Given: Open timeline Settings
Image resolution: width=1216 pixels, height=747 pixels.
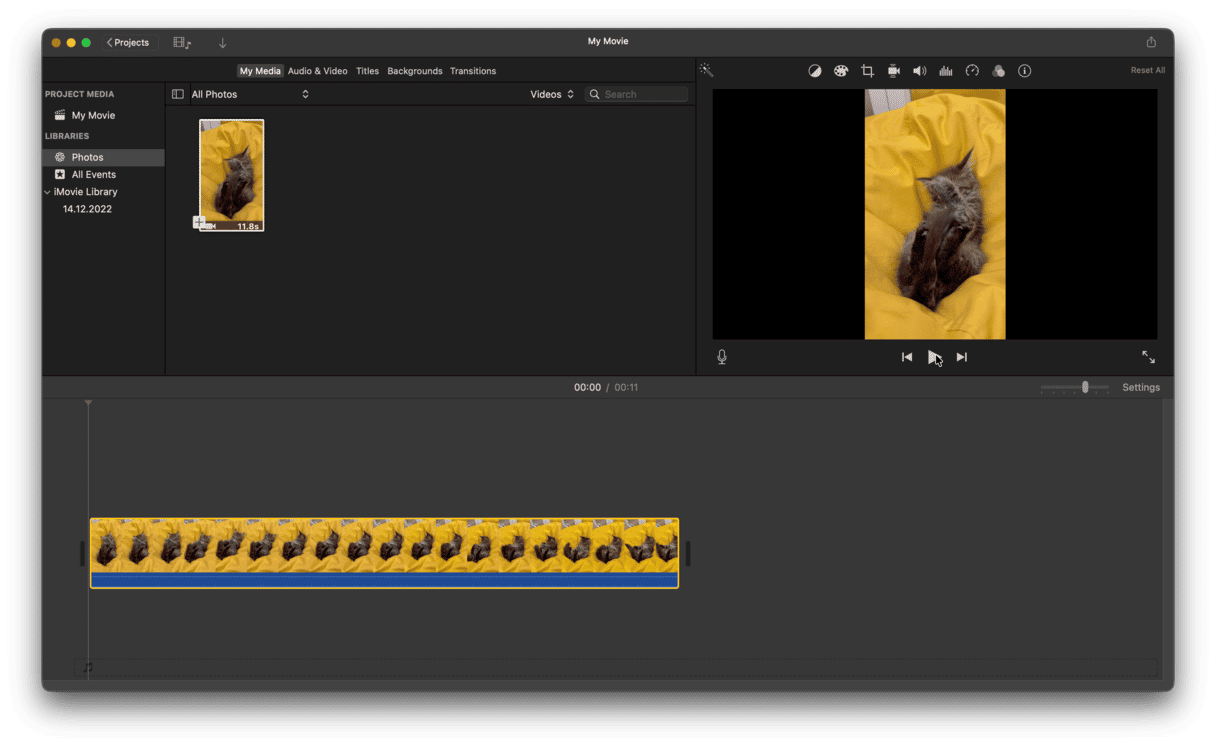Looking at the screenshot, I should coord(1141,387).
